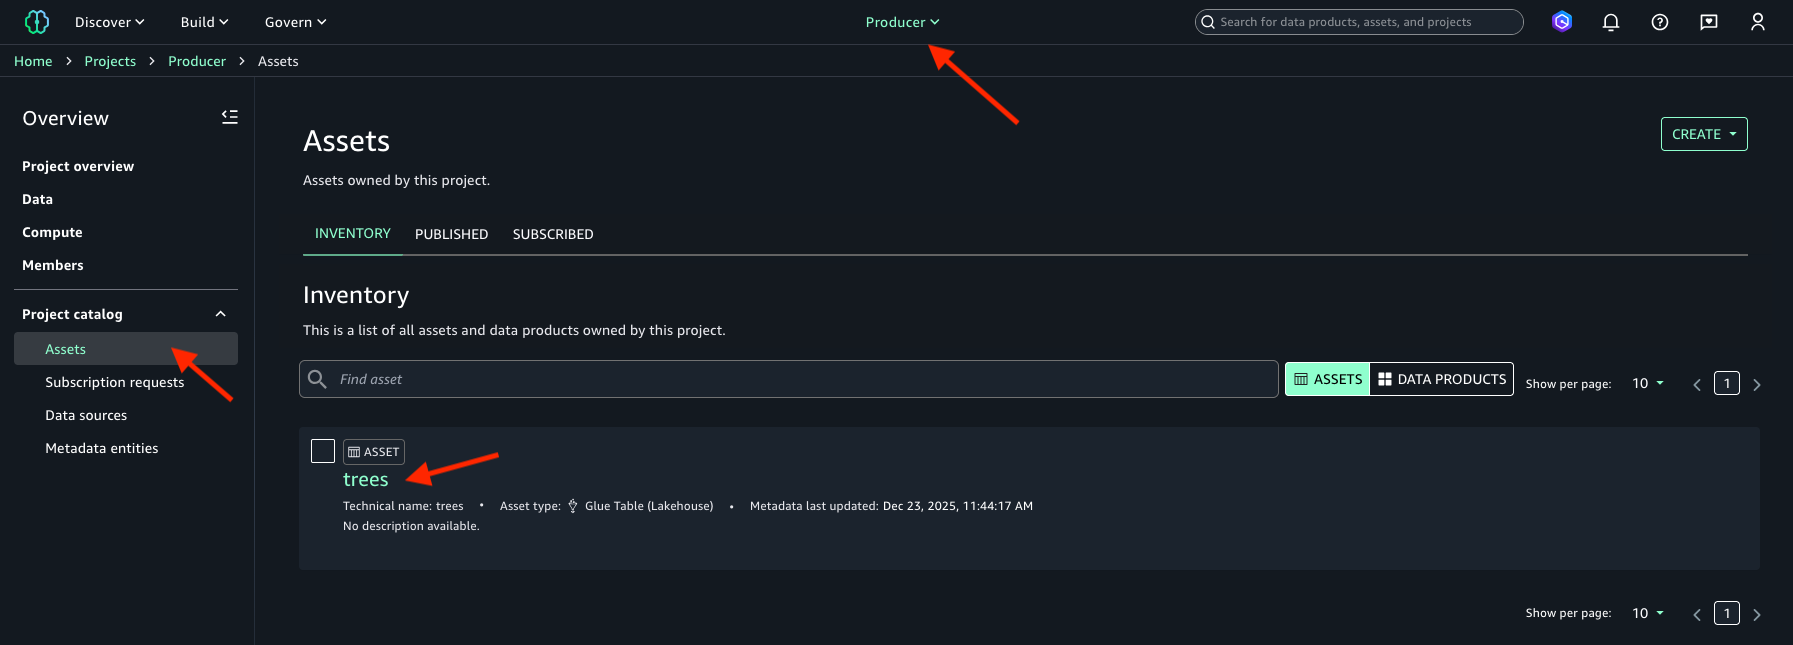Collapse the Overview sidebar panel
The image size is (1793, 645).
pos(230,117)
